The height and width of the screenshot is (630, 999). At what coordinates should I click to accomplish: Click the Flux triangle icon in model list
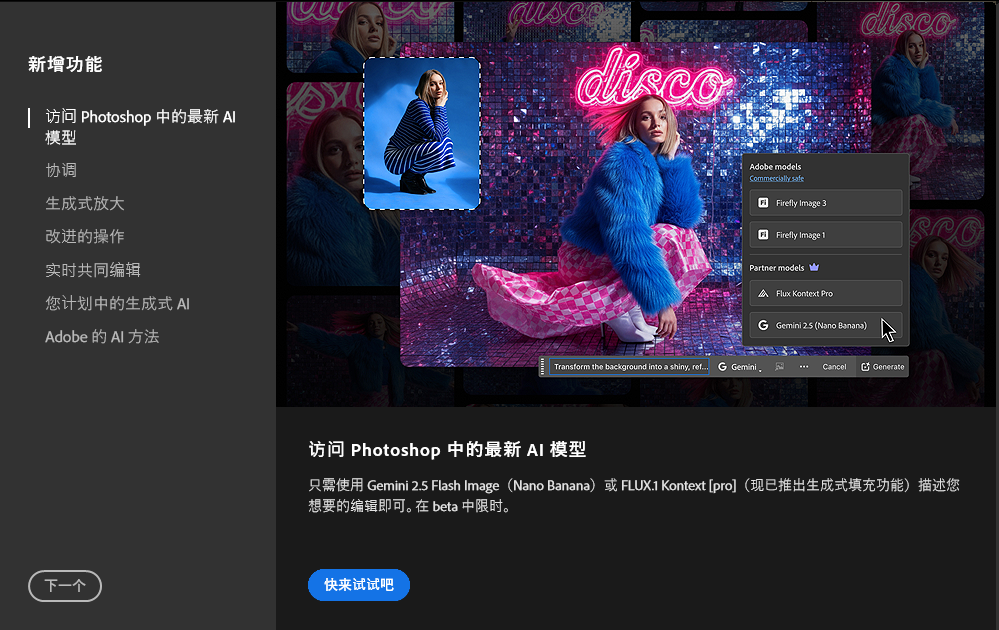point(763,294)
